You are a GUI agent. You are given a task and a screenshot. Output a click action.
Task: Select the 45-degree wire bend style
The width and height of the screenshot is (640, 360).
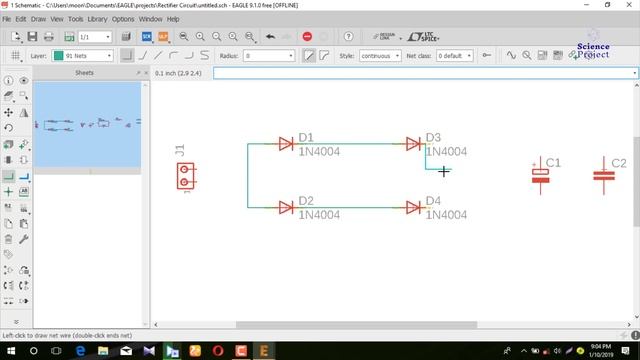(142, 55)
